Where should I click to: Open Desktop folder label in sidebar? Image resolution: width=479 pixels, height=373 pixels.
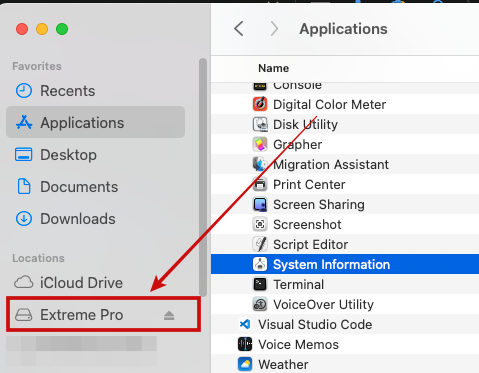point(68,155)
